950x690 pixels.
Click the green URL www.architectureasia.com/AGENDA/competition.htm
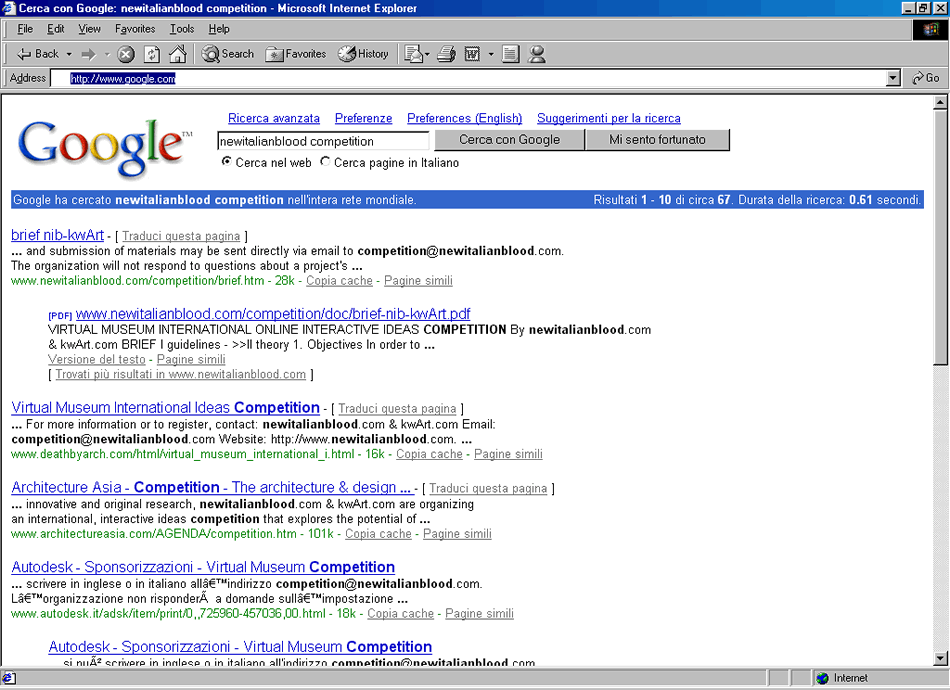click(x=154, y=534)
